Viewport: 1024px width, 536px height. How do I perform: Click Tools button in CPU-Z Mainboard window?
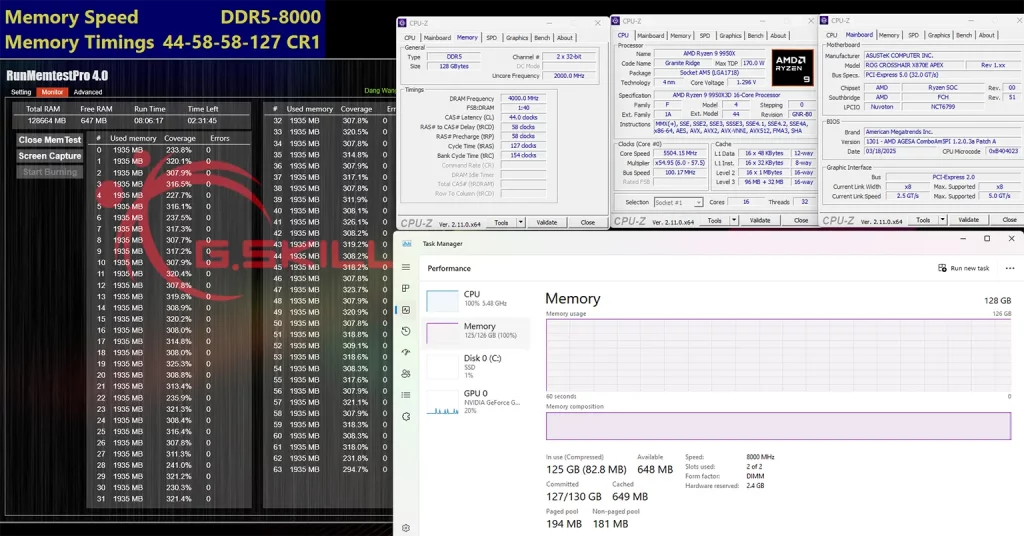[923, 220]
